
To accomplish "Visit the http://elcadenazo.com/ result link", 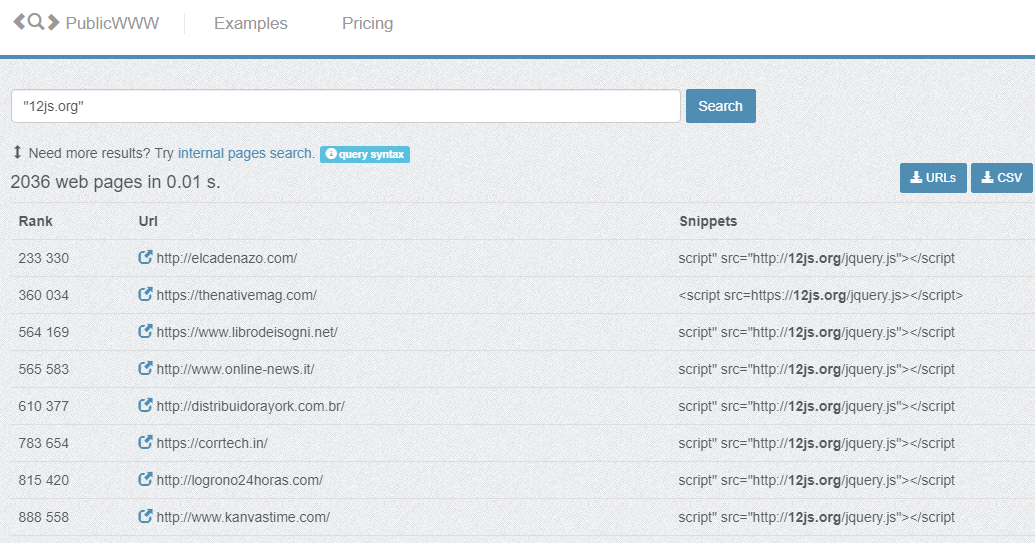I will pos(227,258).
